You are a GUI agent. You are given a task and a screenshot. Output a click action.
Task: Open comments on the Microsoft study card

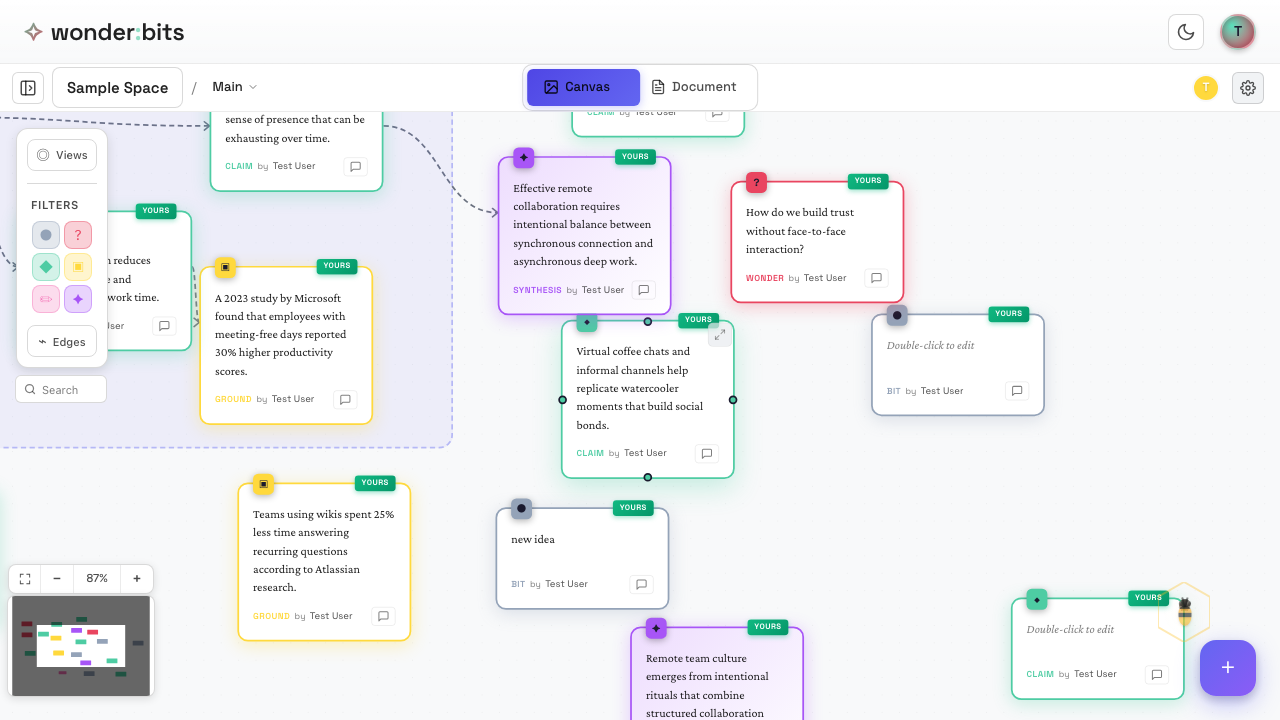point(344,399)
